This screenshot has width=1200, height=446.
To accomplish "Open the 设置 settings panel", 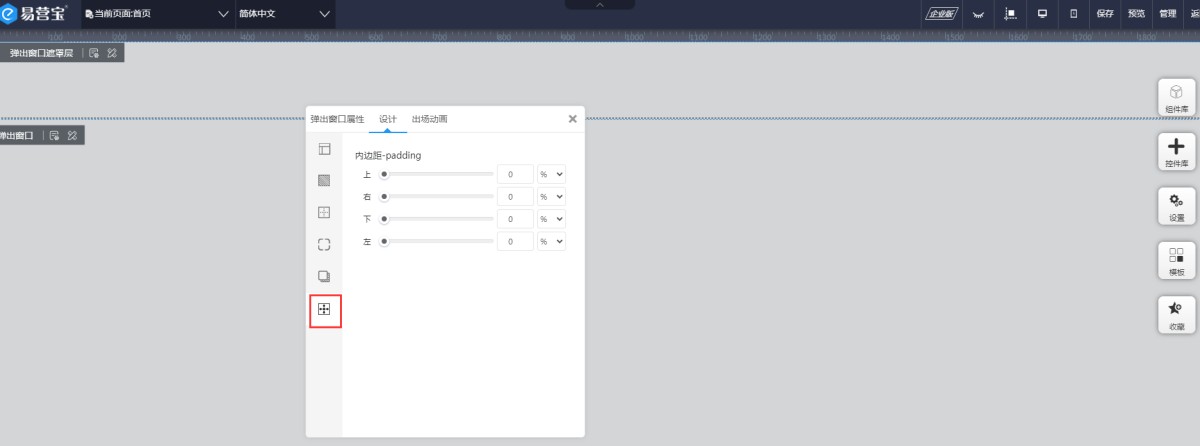I will point(1176,206).
